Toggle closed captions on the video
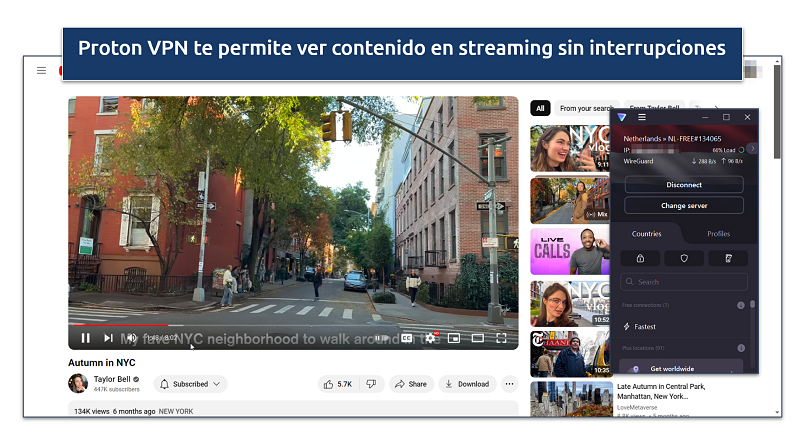The width and height of the screenshot is (806, 444). tap(407, 338)
